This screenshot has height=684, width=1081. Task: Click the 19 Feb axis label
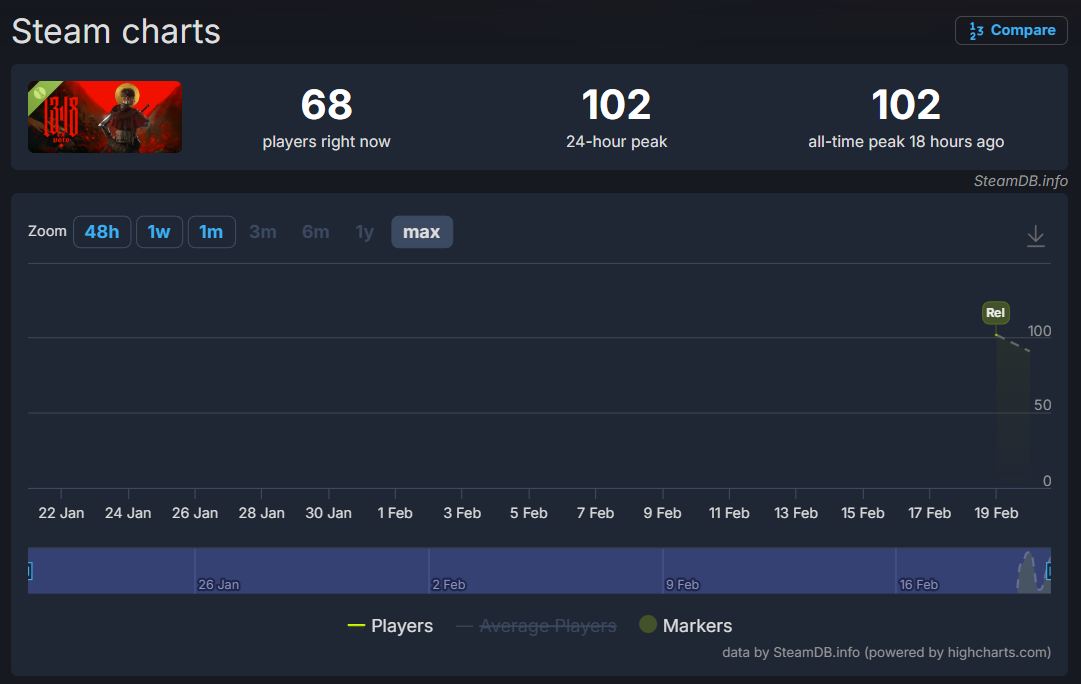(996, 513)
